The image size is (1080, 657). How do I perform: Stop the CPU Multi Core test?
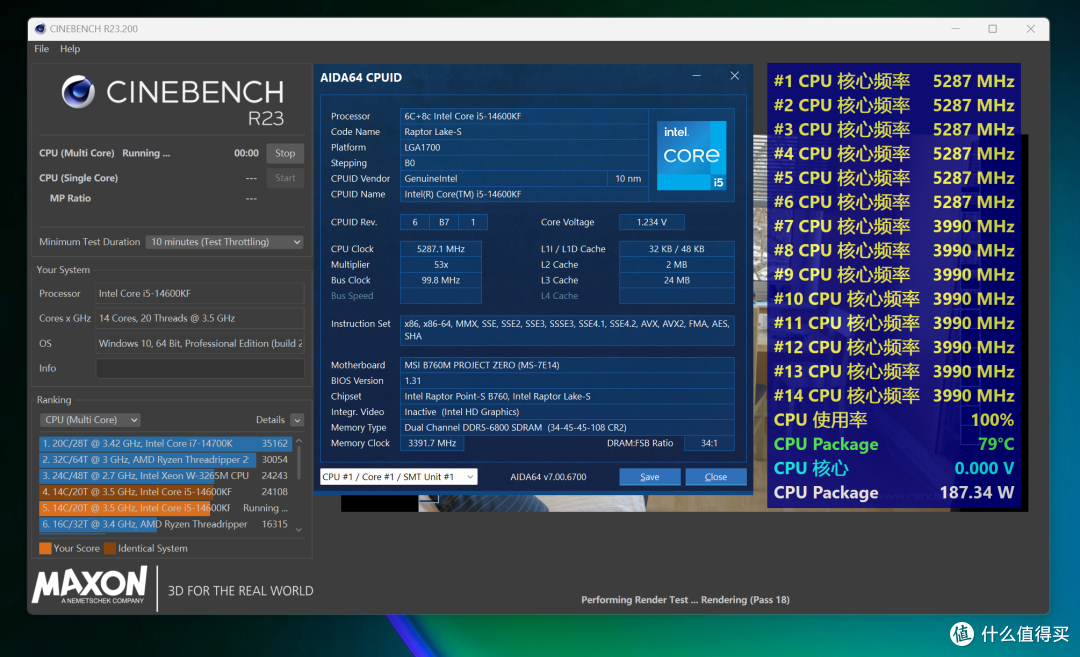tap(285, 153)
